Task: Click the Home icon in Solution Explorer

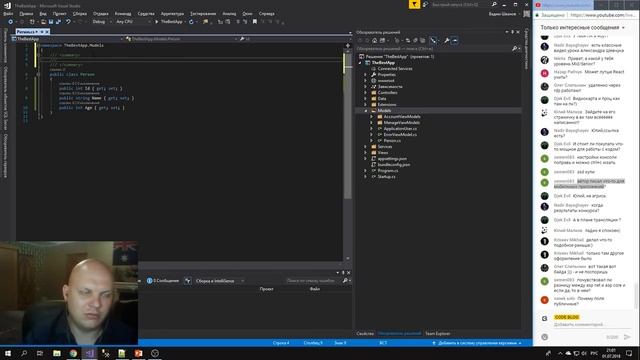Action: [x=374, y=40]
